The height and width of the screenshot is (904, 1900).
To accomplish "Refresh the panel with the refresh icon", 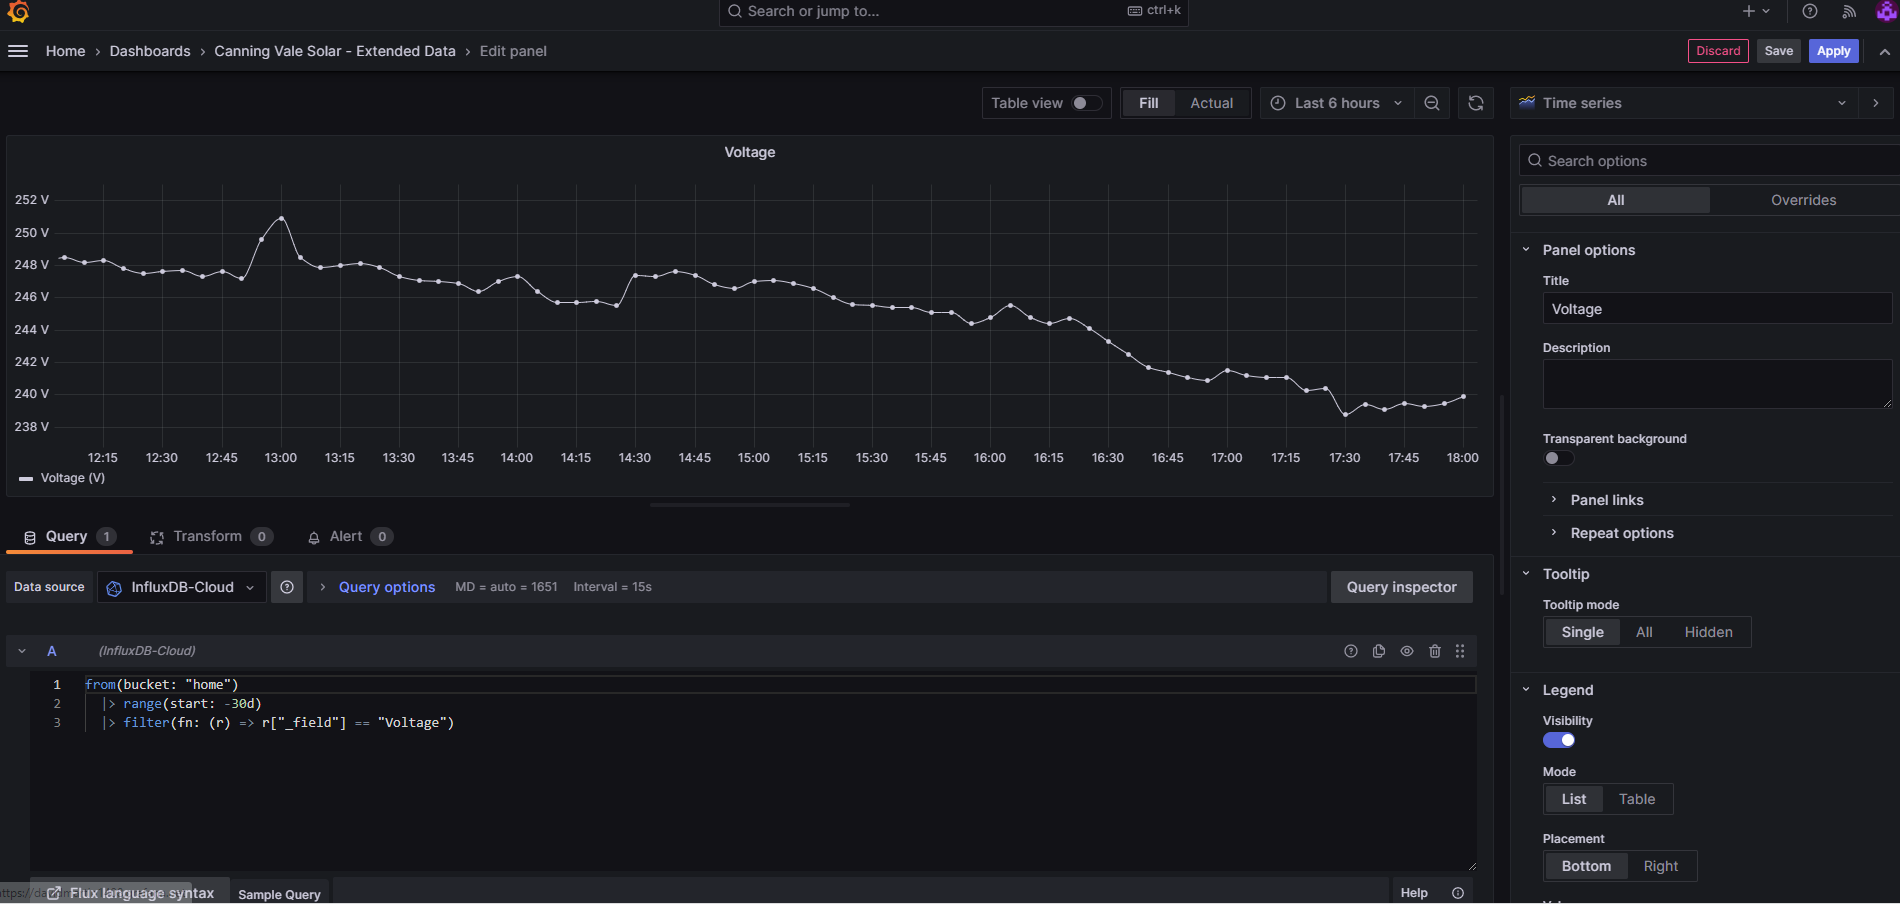I will 1475,103.
